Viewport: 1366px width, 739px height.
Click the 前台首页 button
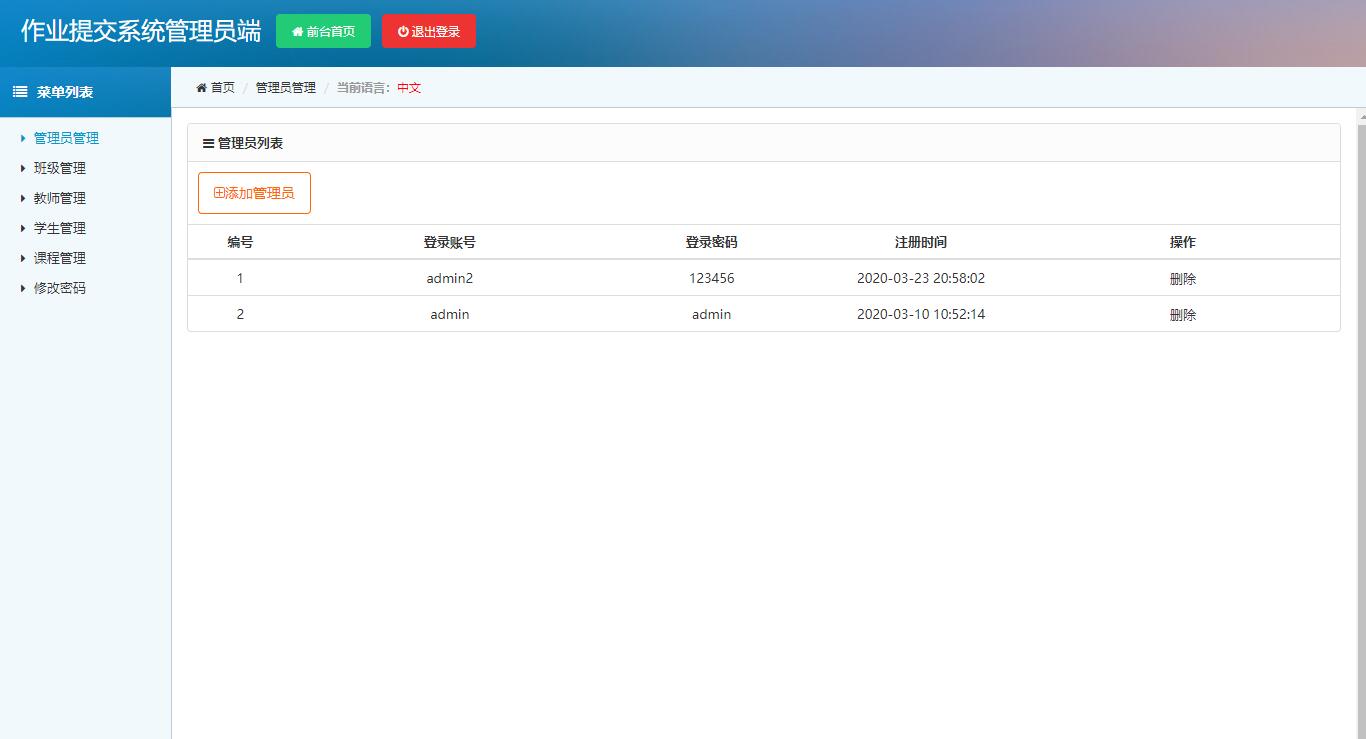pos(323,30)
